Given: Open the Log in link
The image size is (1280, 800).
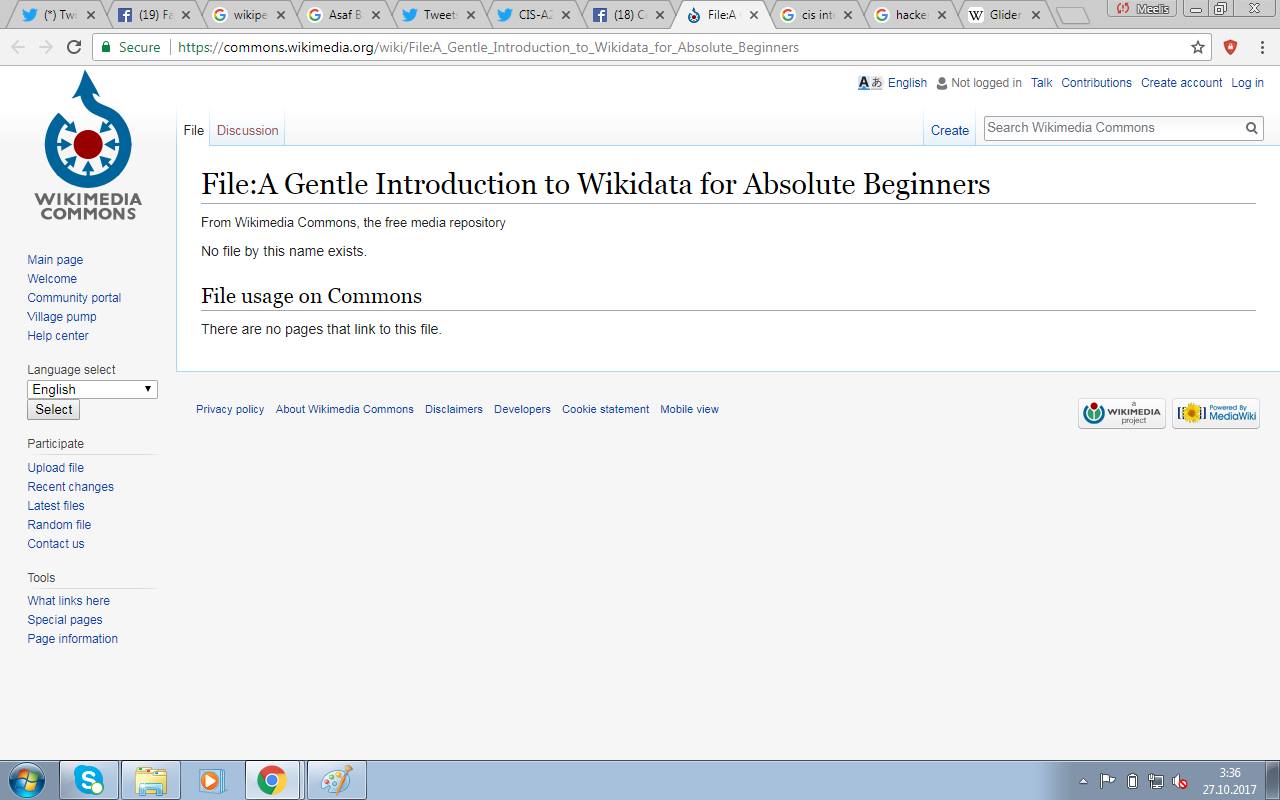Looking at the screenshot, I should tap(1247, 83).
